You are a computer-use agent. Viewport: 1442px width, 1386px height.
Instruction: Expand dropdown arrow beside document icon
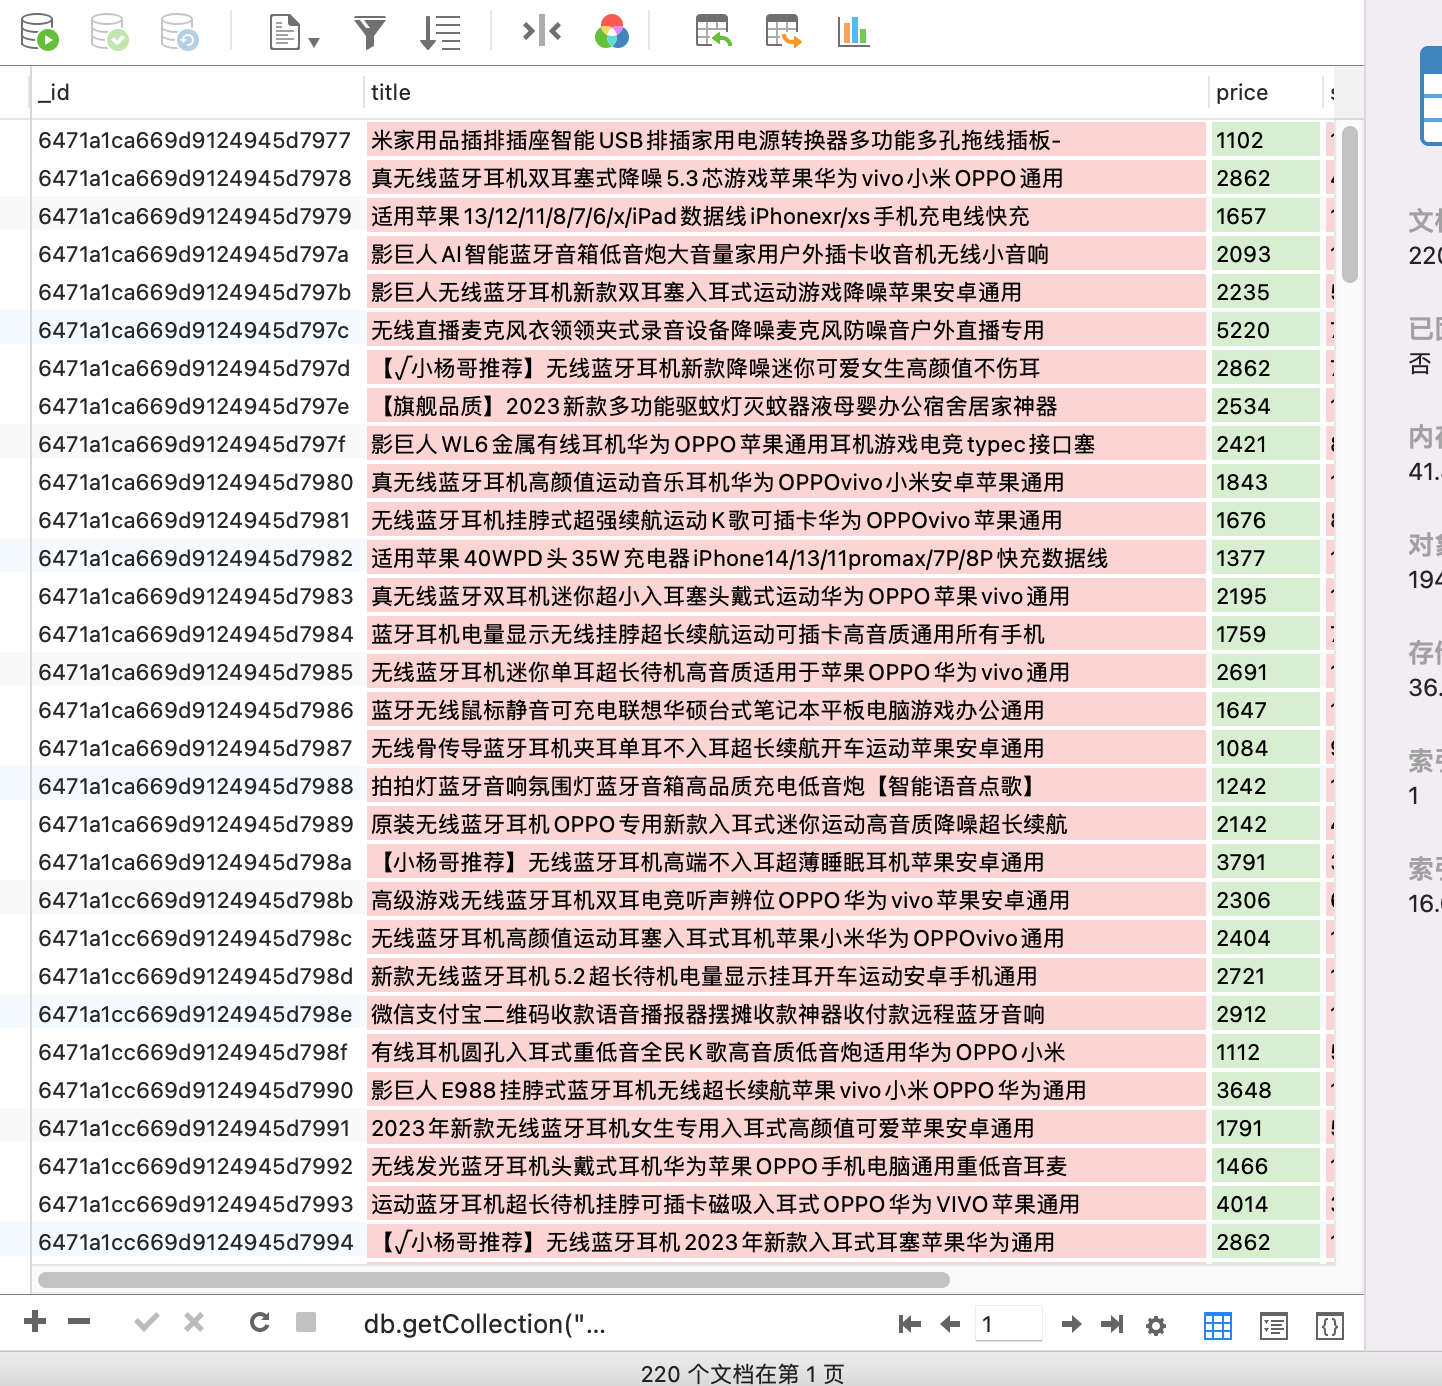[x=314, y=42]
